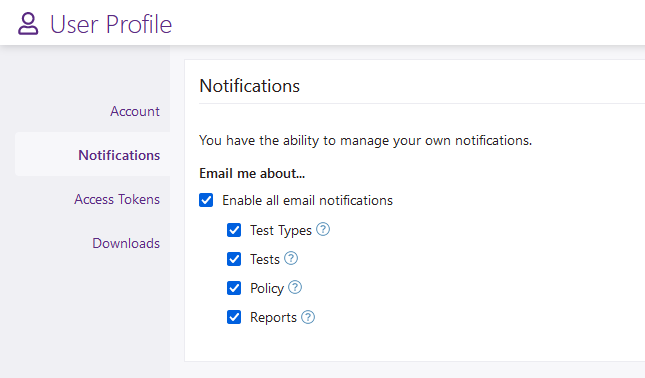
Task: Open help icon next to Reports
Action: click(308, 317)
